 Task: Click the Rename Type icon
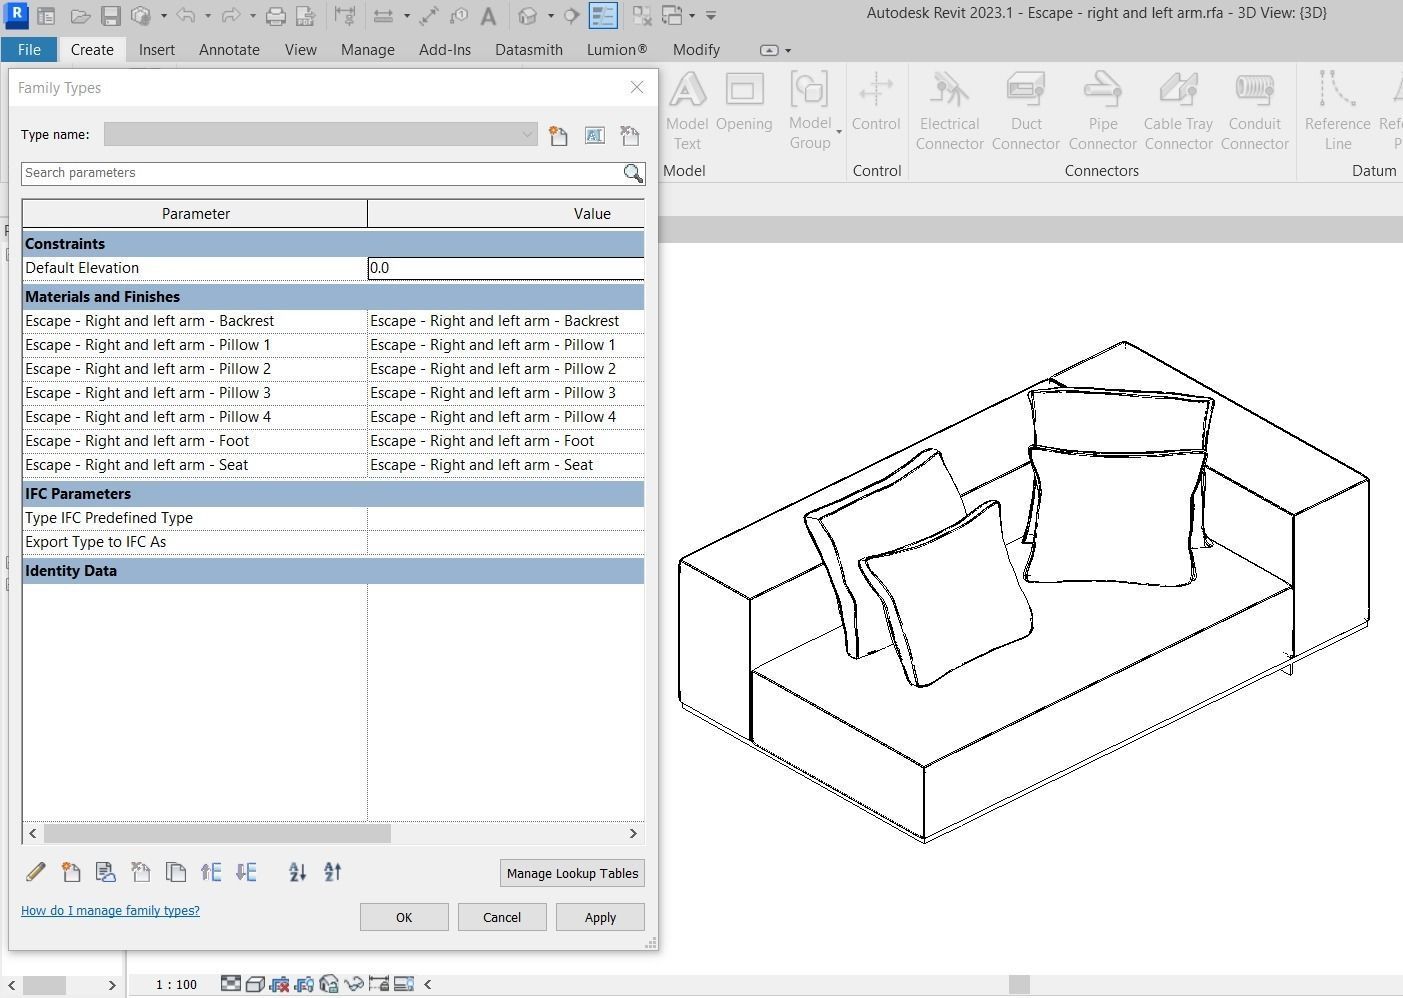594,135
